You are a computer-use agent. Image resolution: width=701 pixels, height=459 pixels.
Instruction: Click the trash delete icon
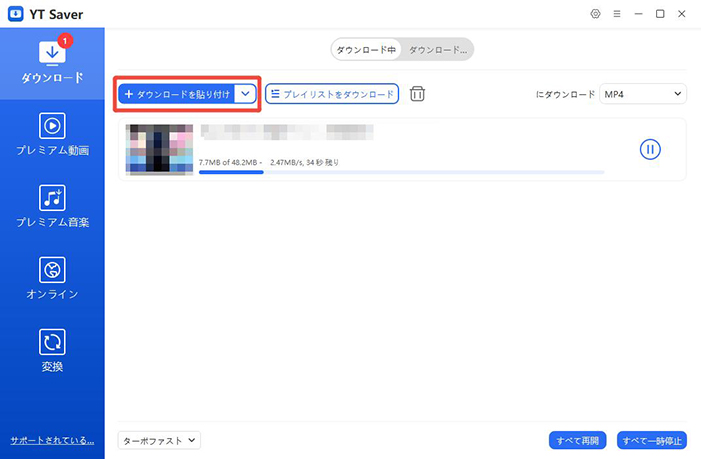click(418, 94)
